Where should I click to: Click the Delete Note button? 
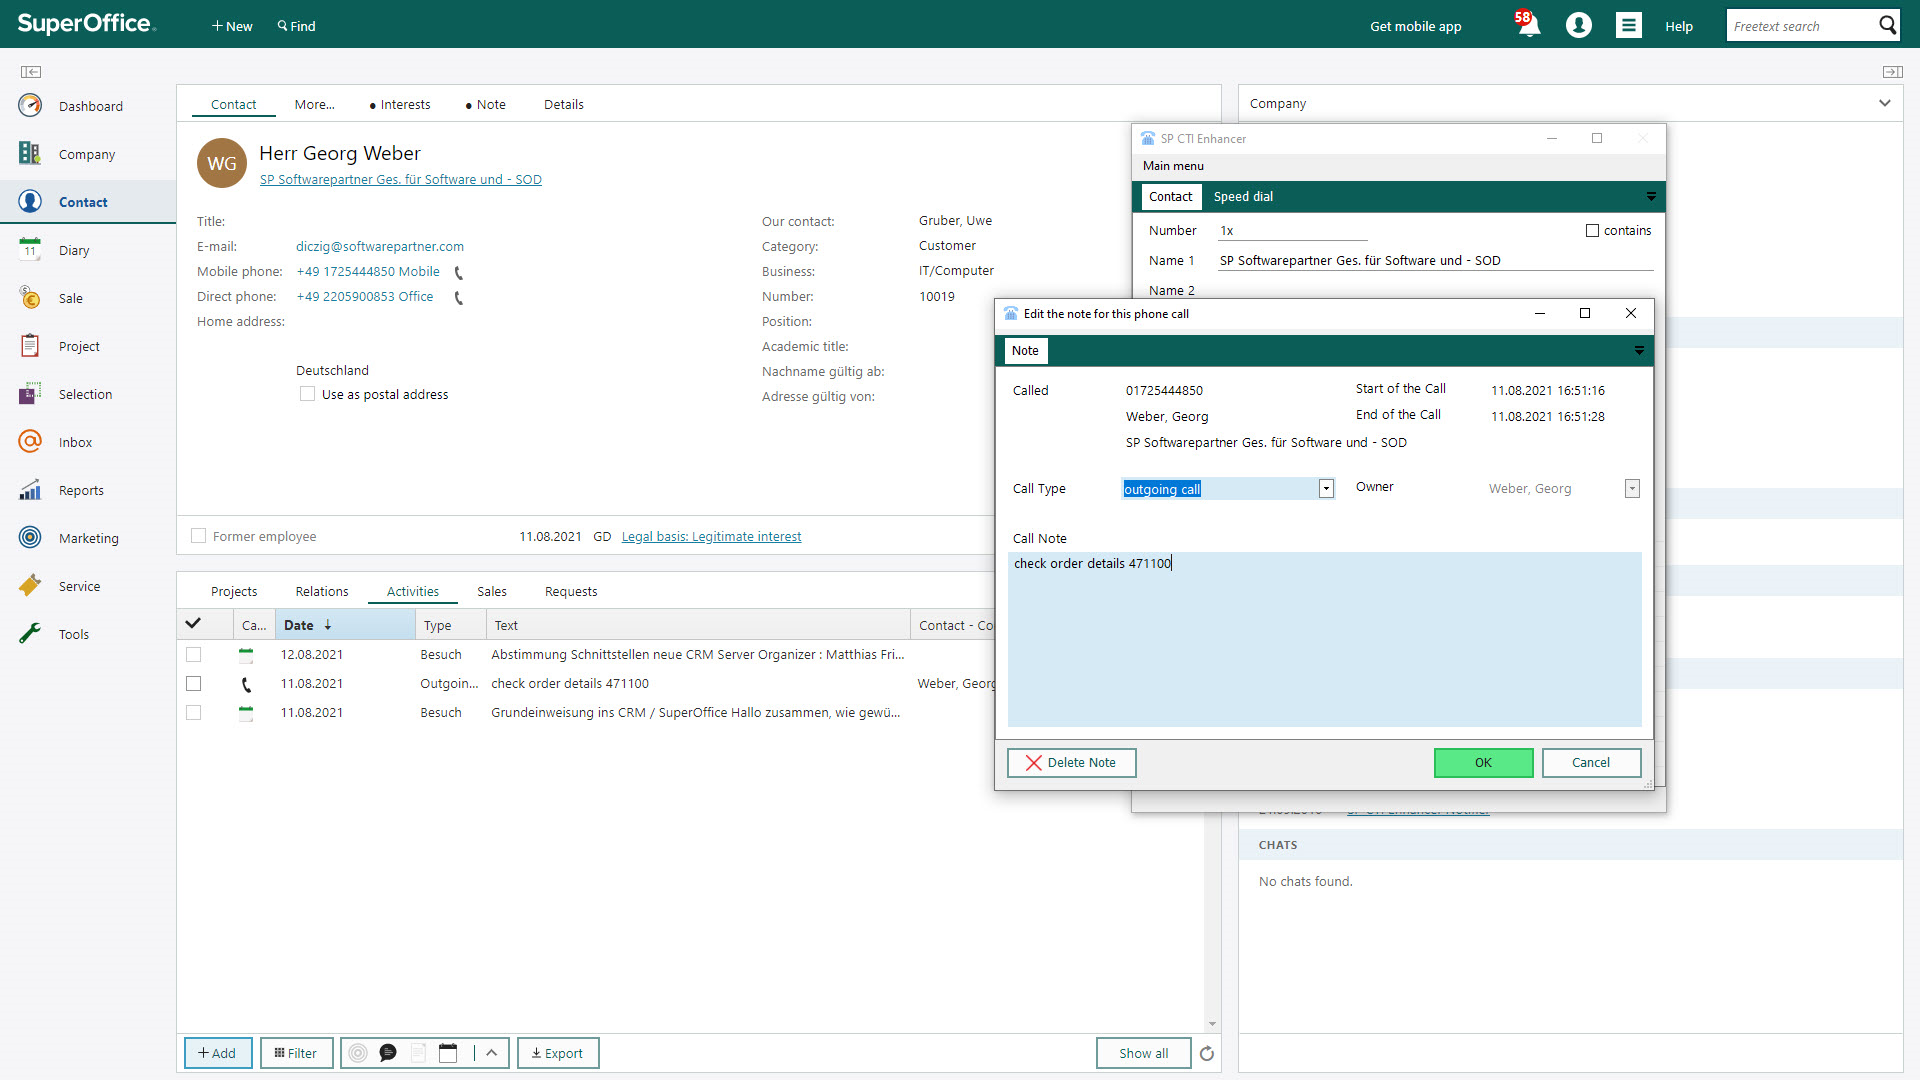[1071, 763]
